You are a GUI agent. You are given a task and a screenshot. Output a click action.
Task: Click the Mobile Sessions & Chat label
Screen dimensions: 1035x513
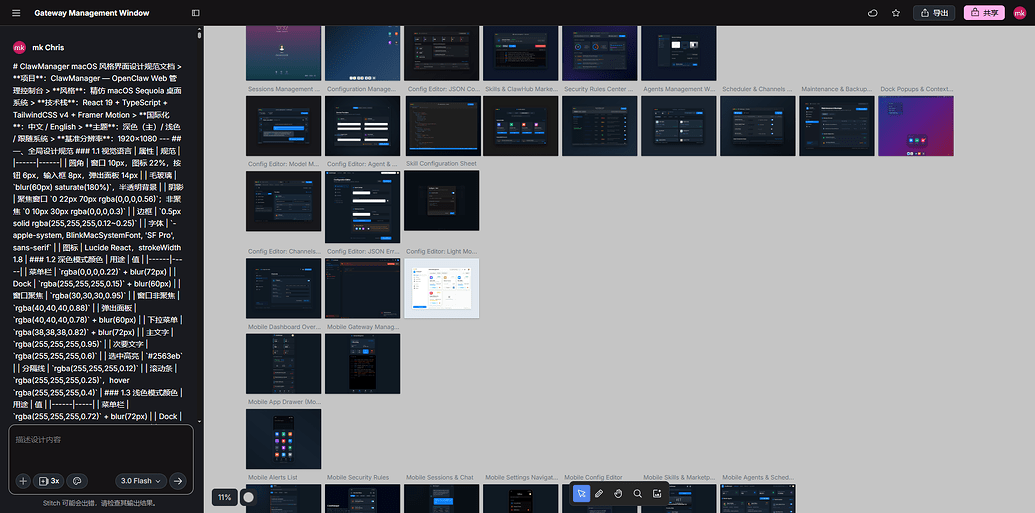point(440,477)
